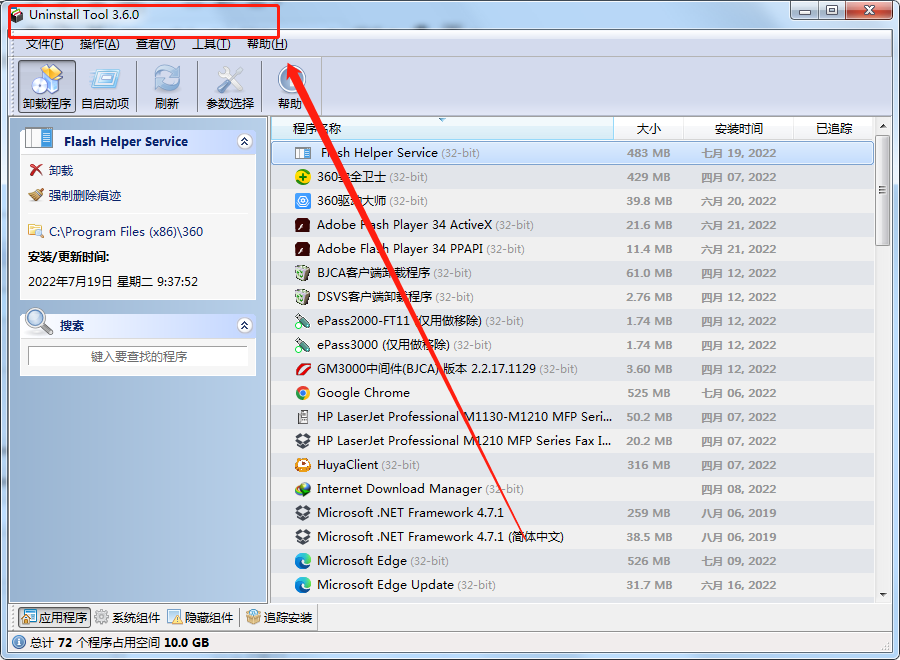Image resolution: width=900 pixels, height=660 pixels.
Task: Click the 卸载 uninstall link
Action: [x=61, y=170]
